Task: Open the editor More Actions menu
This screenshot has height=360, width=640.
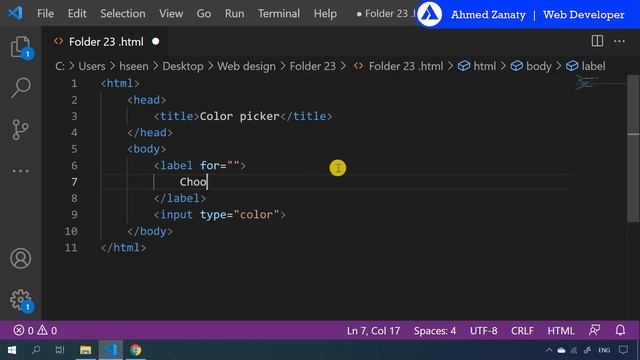Action: 619,41
